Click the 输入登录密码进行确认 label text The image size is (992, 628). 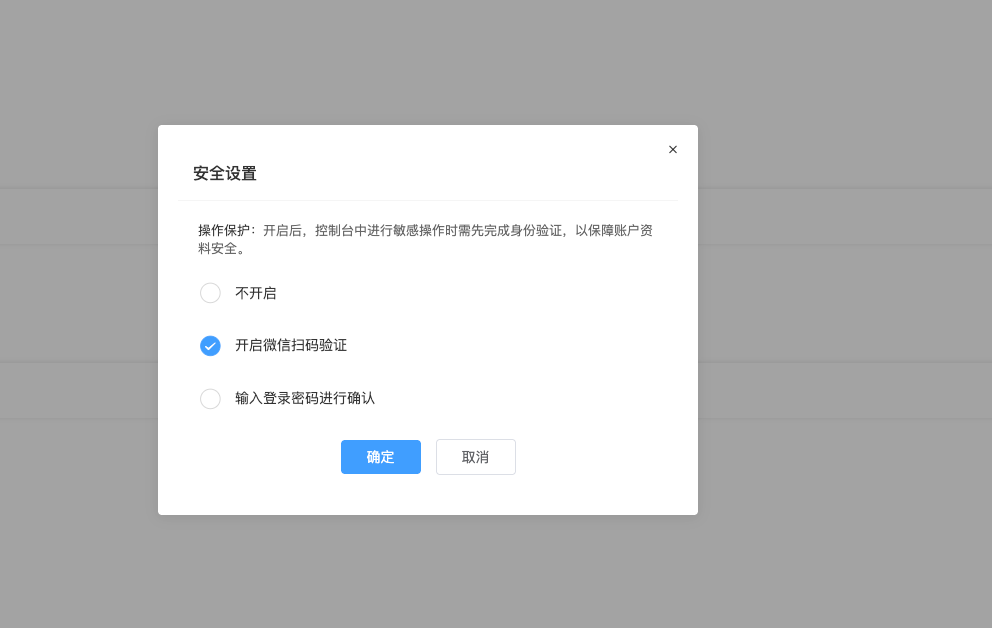point(305,398)
